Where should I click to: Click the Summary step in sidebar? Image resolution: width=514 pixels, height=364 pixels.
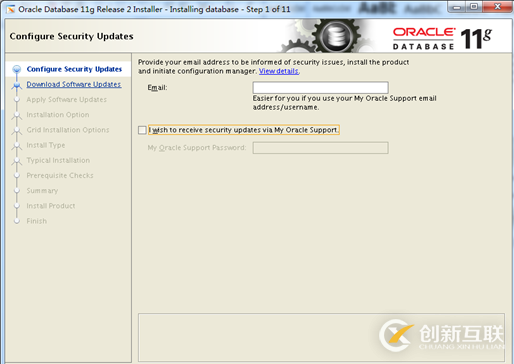tap(42, 191)
